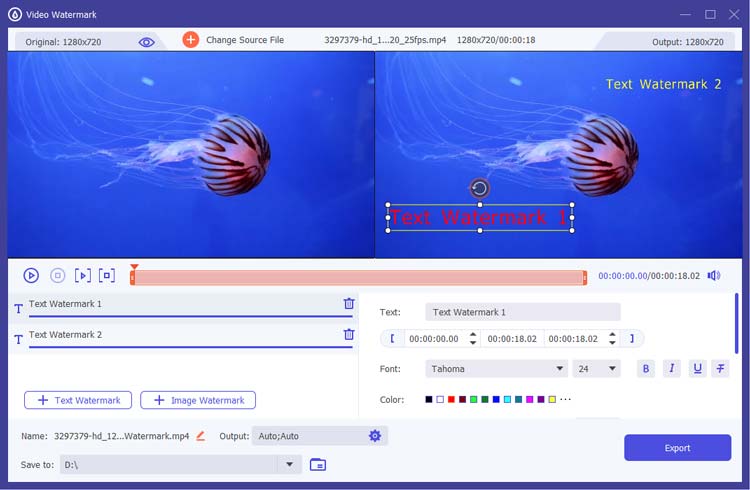This screenshot has width=750, height=490.
Task: Pick the dark green color swatch
Action: (x=485, y=399)
